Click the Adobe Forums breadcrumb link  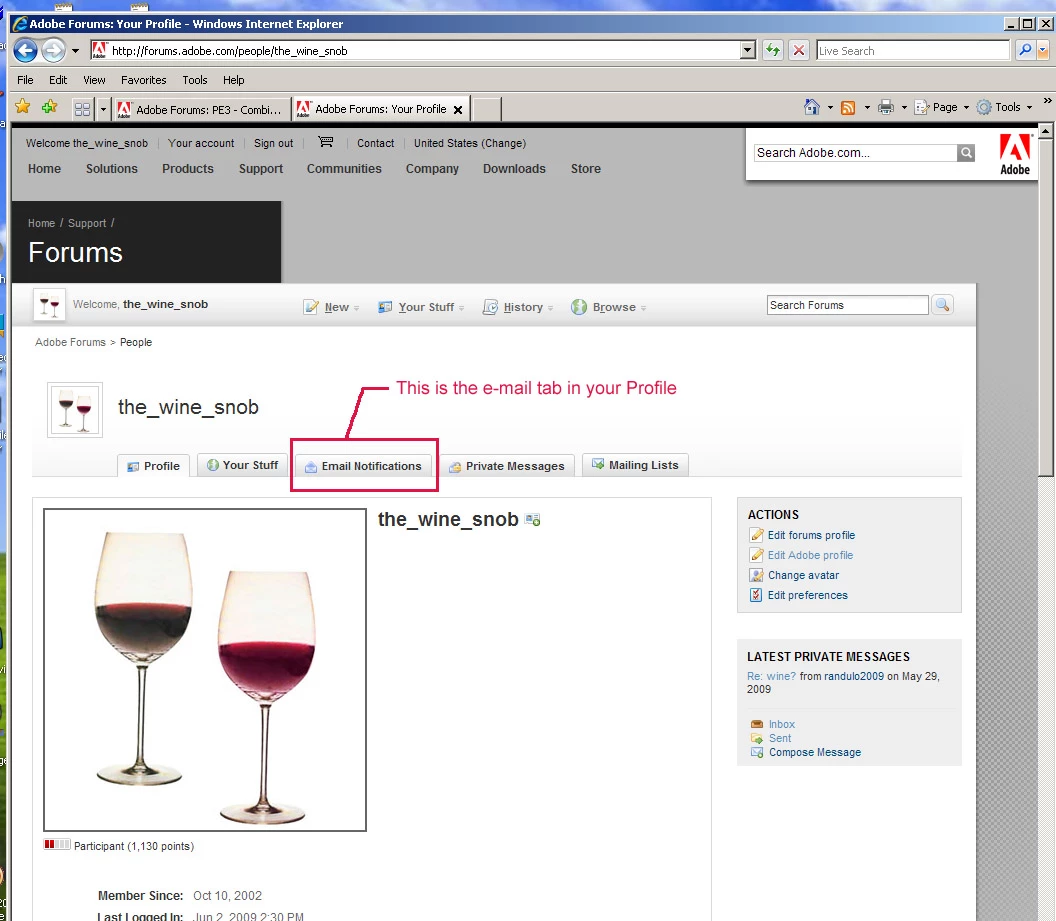(x=70, y=342)
